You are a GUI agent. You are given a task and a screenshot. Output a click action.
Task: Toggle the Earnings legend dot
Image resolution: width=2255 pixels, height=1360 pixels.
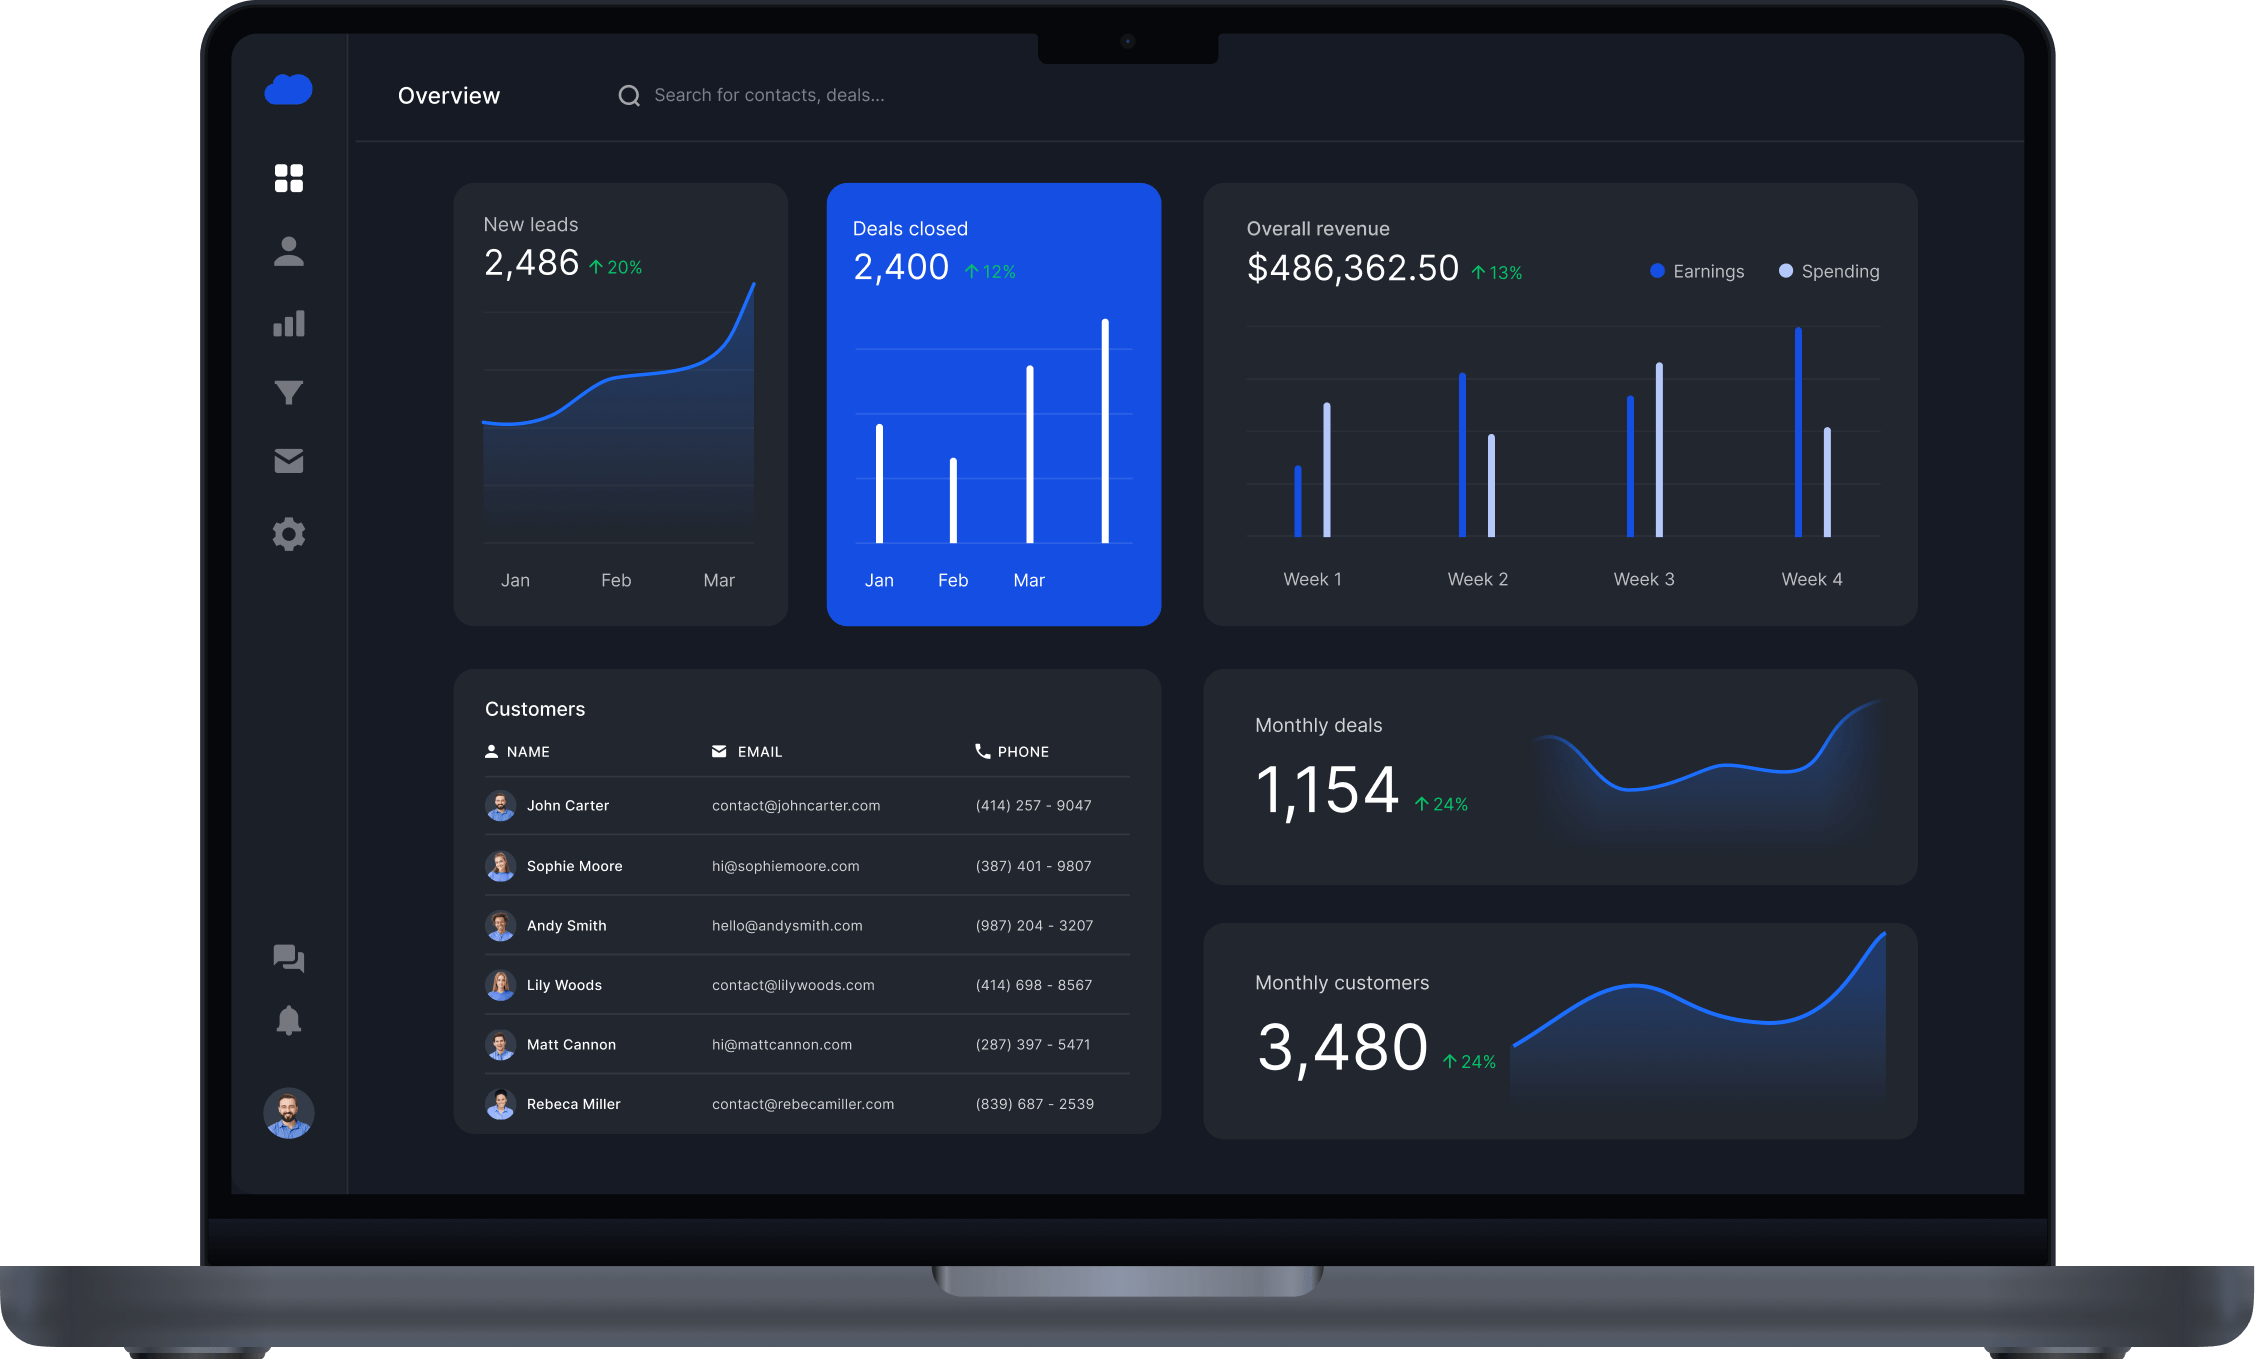click(1657, 271)
